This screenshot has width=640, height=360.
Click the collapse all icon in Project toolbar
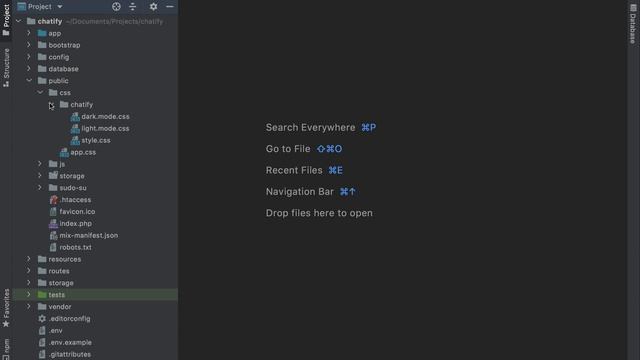(133, 7)
